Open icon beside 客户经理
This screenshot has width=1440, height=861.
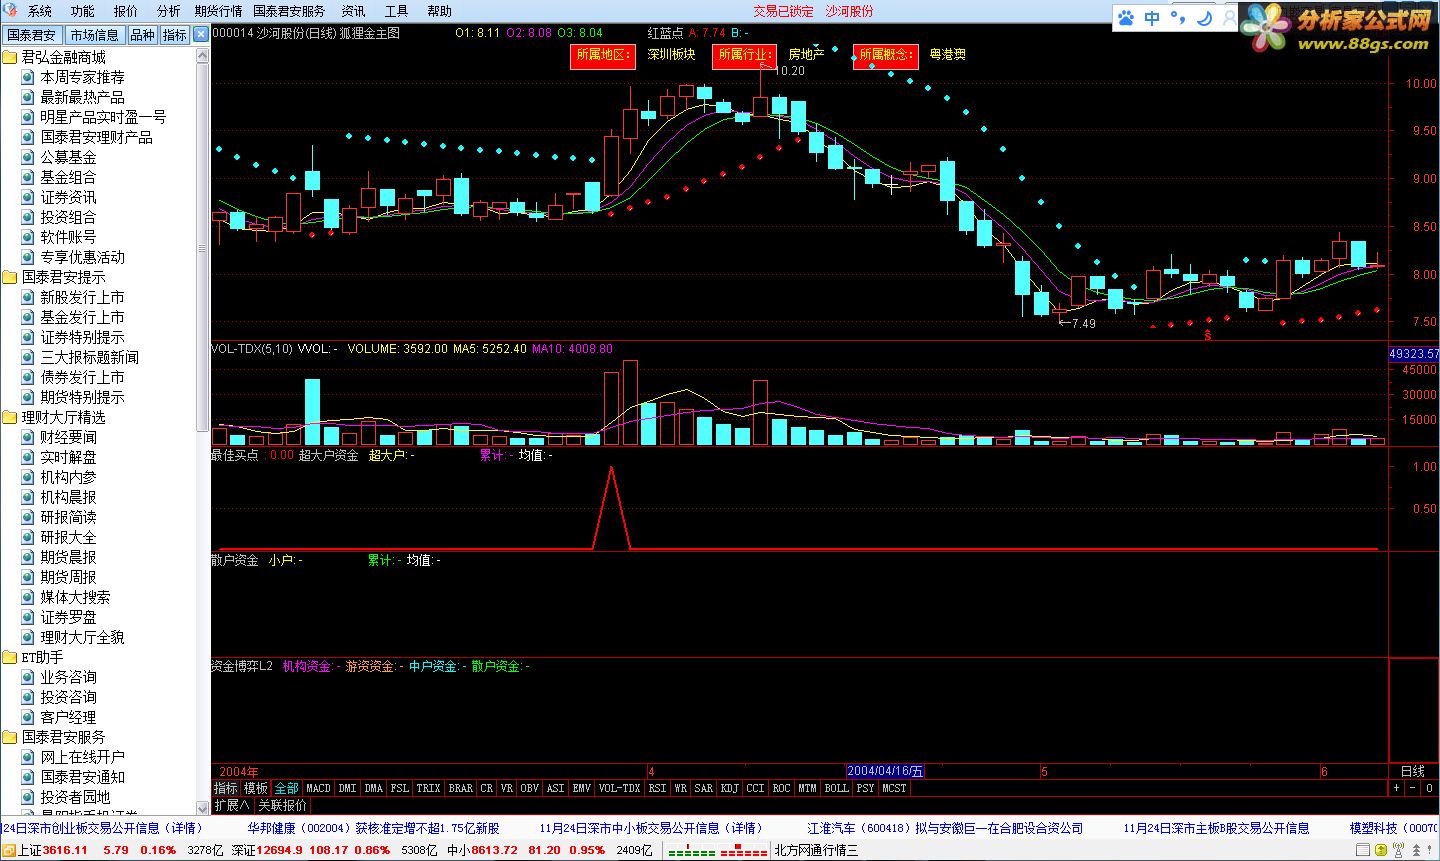click(28, 717)
